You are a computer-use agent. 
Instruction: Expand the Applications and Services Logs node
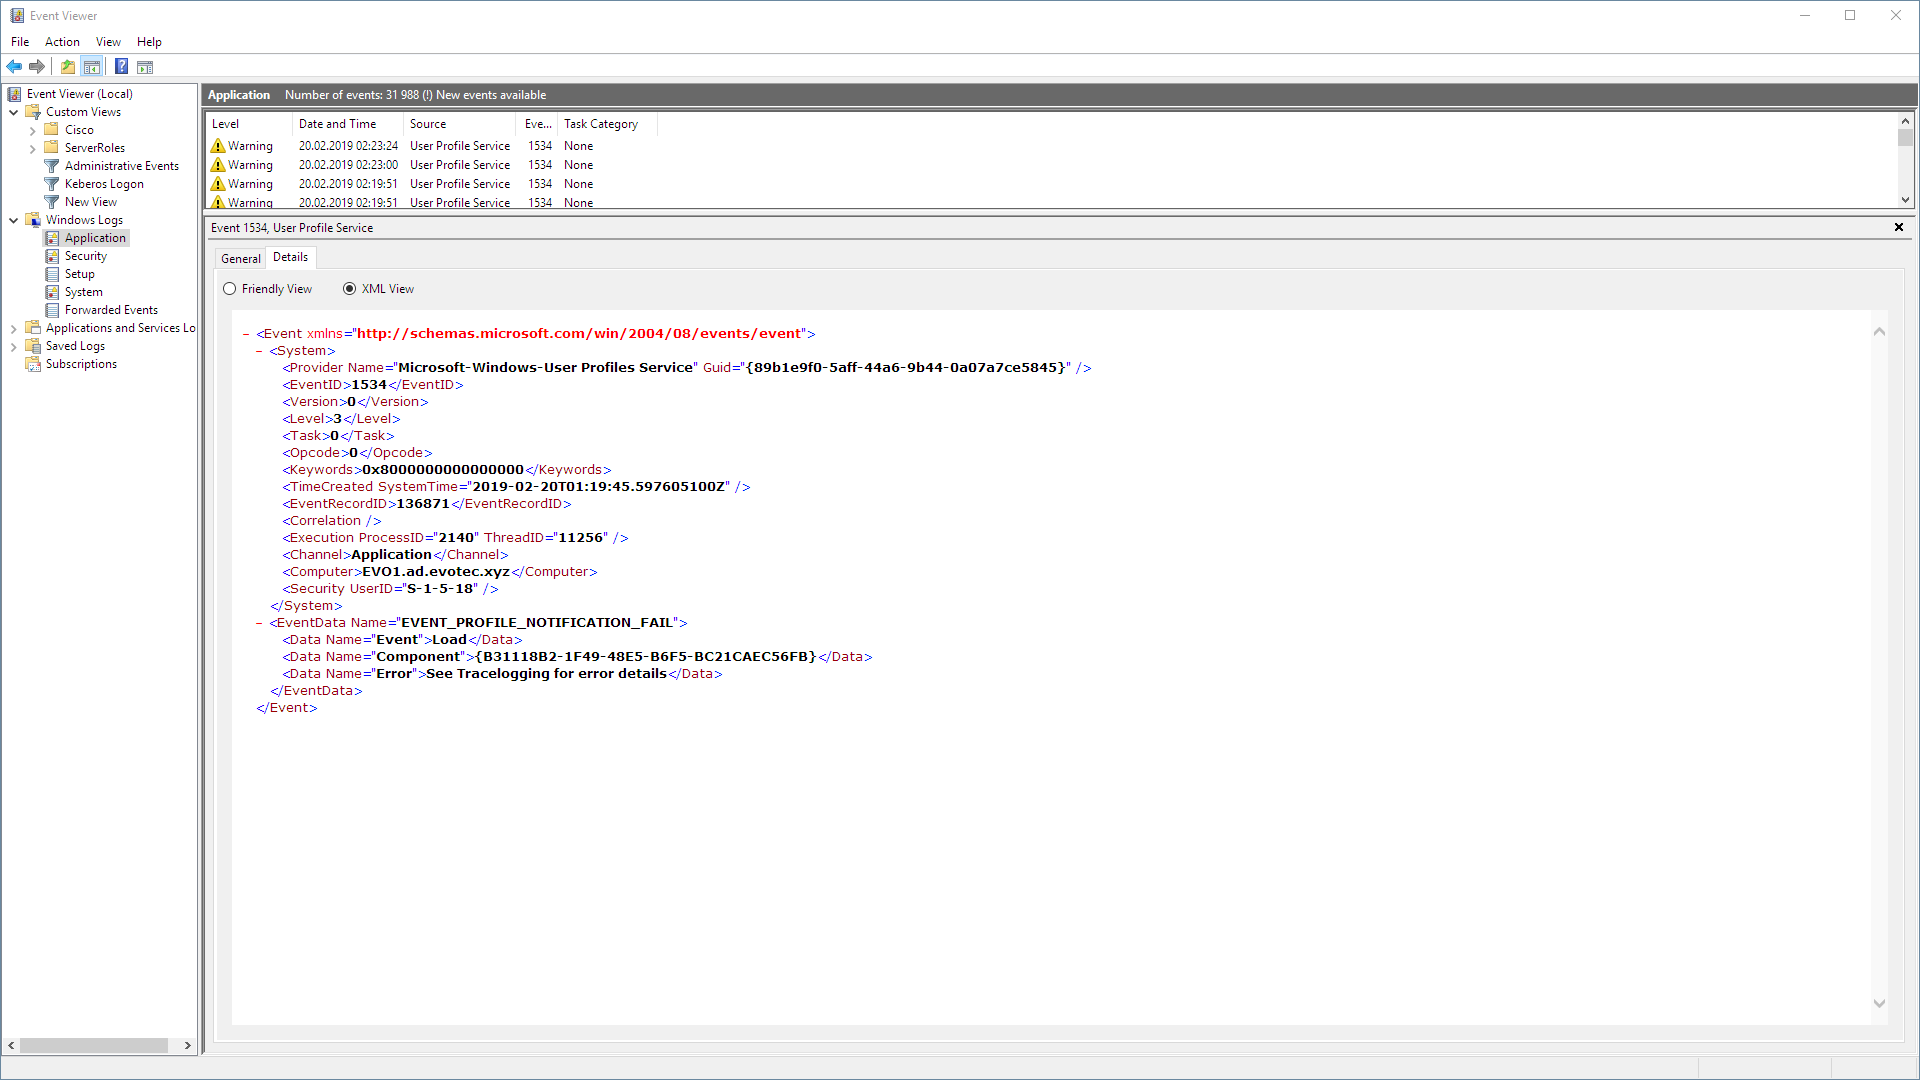tap(13, 327)
